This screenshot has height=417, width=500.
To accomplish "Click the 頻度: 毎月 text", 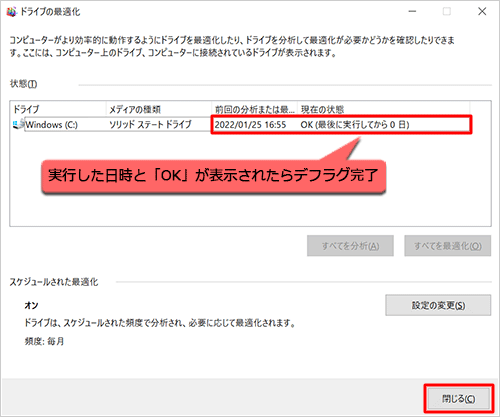I will pyautogui.click(x=44, y=341).
